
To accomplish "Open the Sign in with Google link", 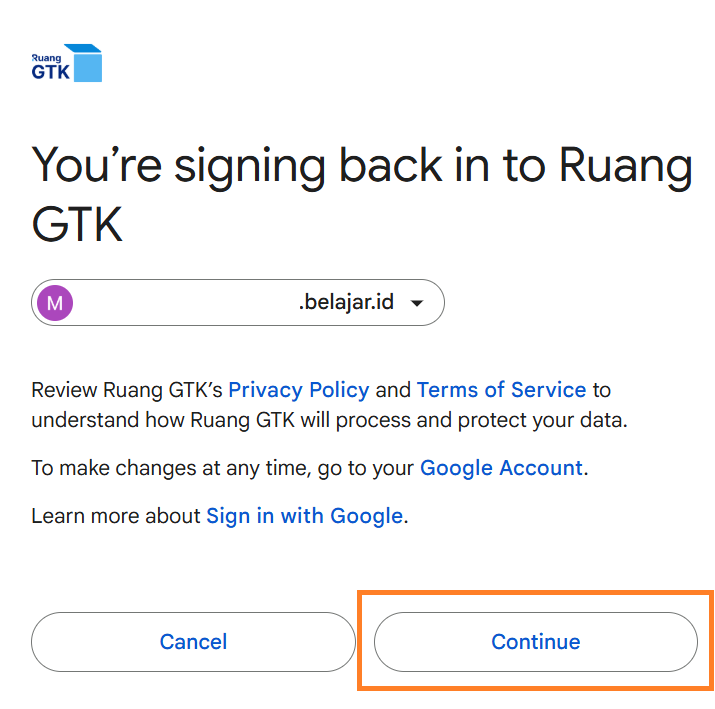I will point(304,517).
